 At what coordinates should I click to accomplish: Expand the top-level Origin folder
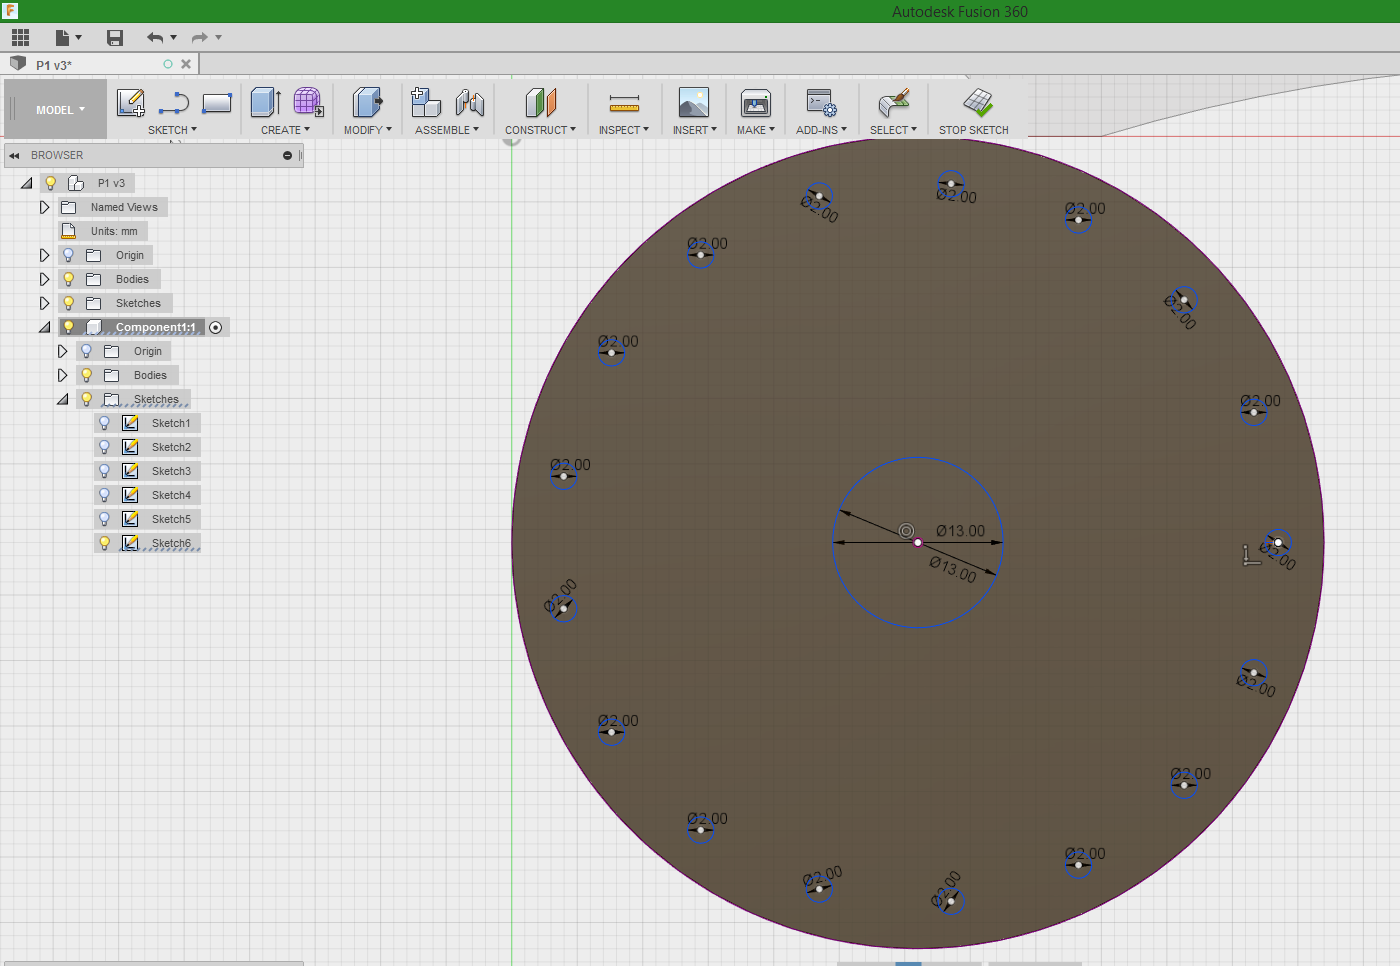click(44, 255)
